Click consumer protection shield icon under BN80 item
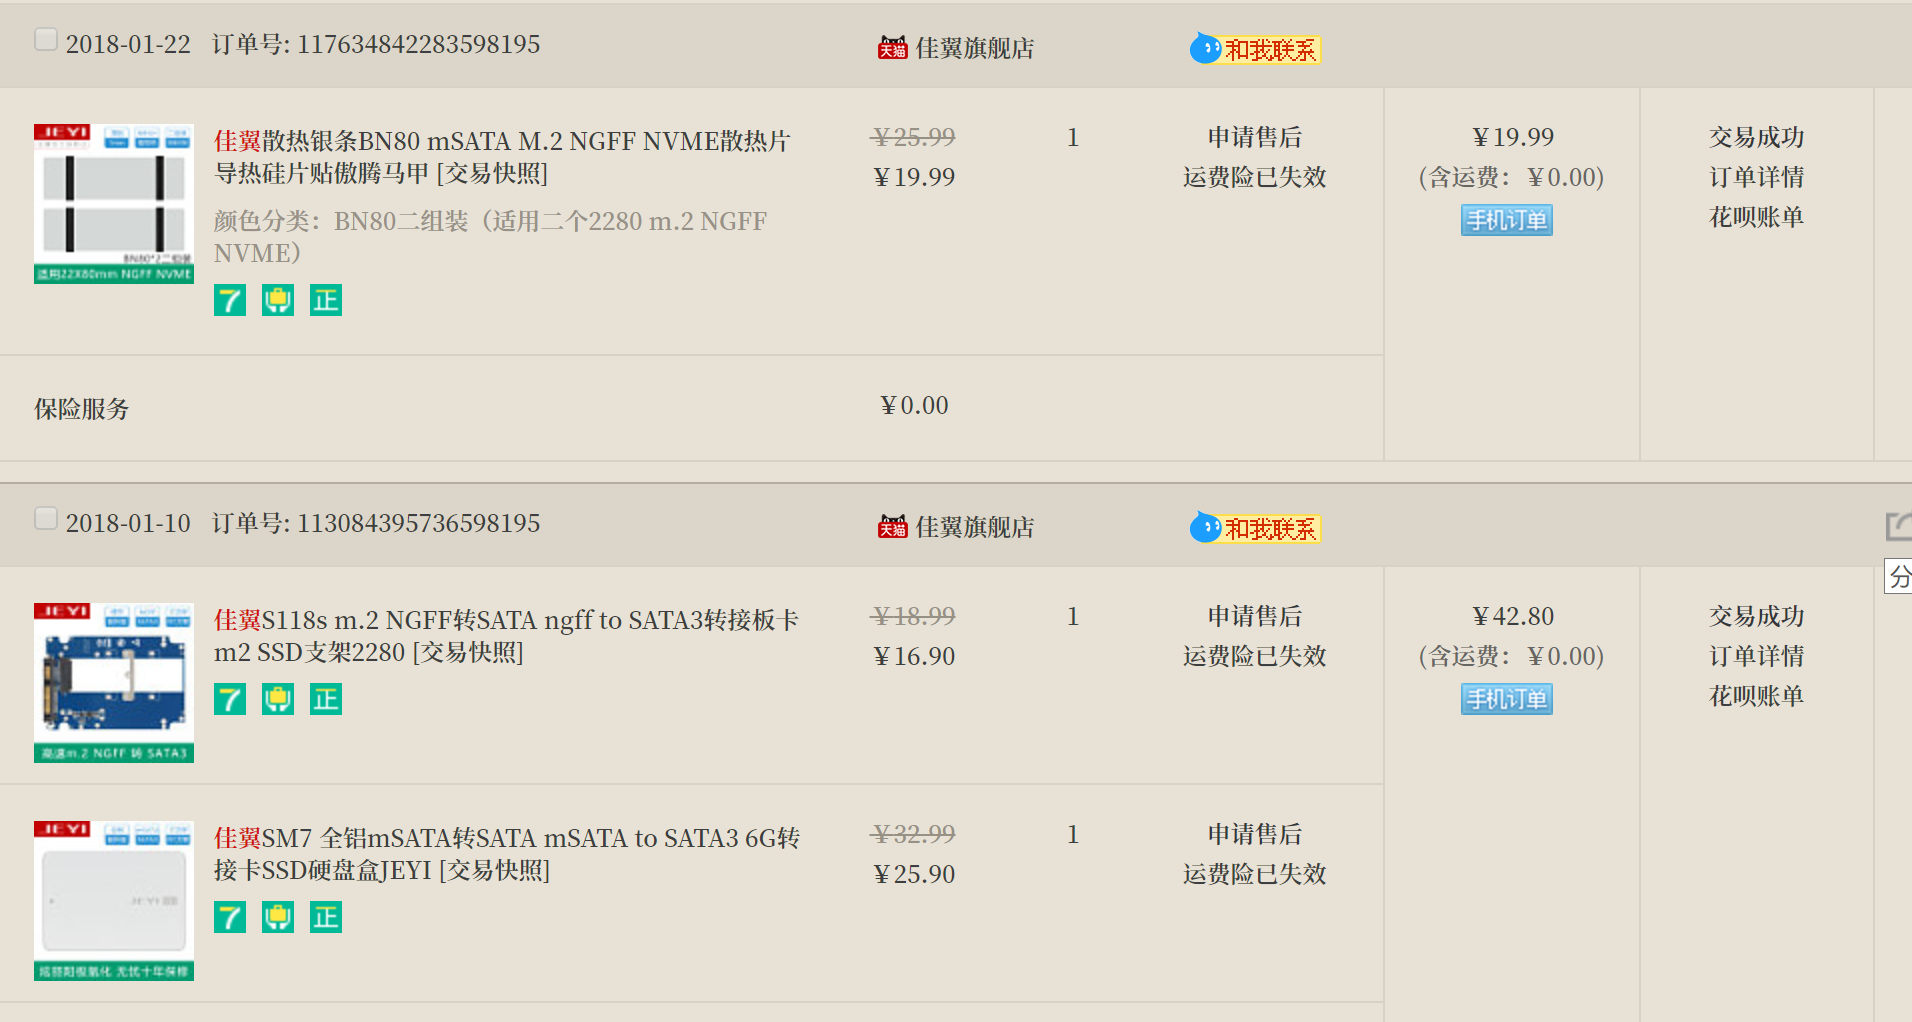Screen dimensions: 1912x1022 point(278,300)
